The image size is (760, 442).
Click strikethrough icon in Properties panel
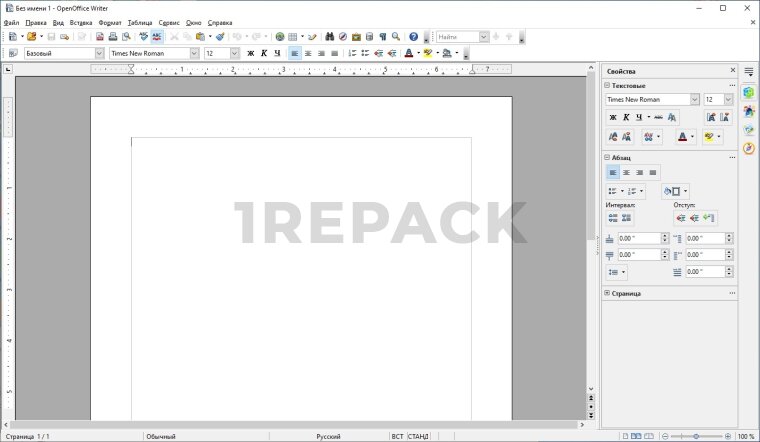[x=658, y=117]
